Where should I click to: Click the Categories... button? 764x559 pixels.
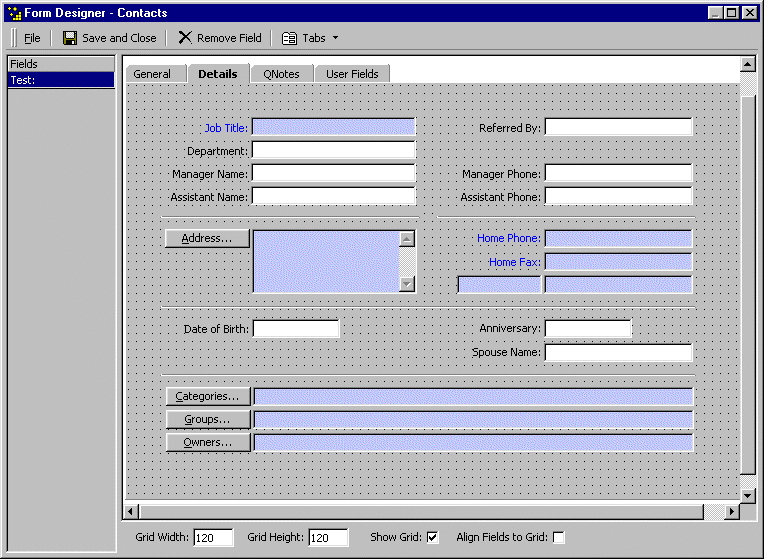pyautogui.click(x=208, y=396)
